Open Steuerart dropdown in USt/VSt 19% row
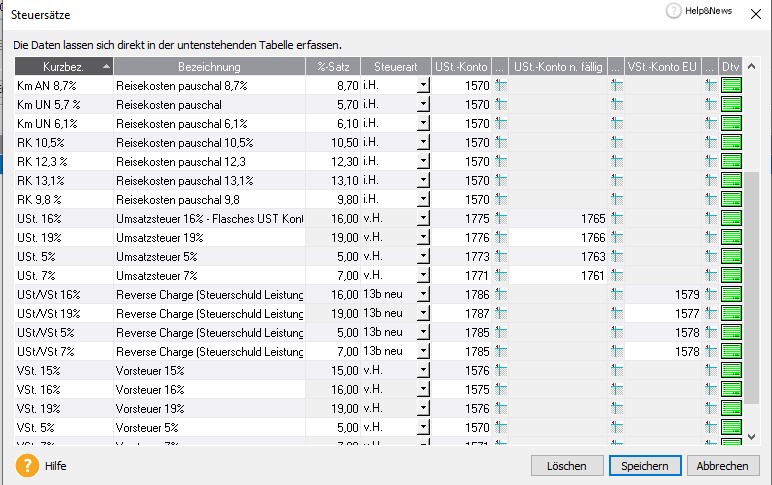 [423, 314]
